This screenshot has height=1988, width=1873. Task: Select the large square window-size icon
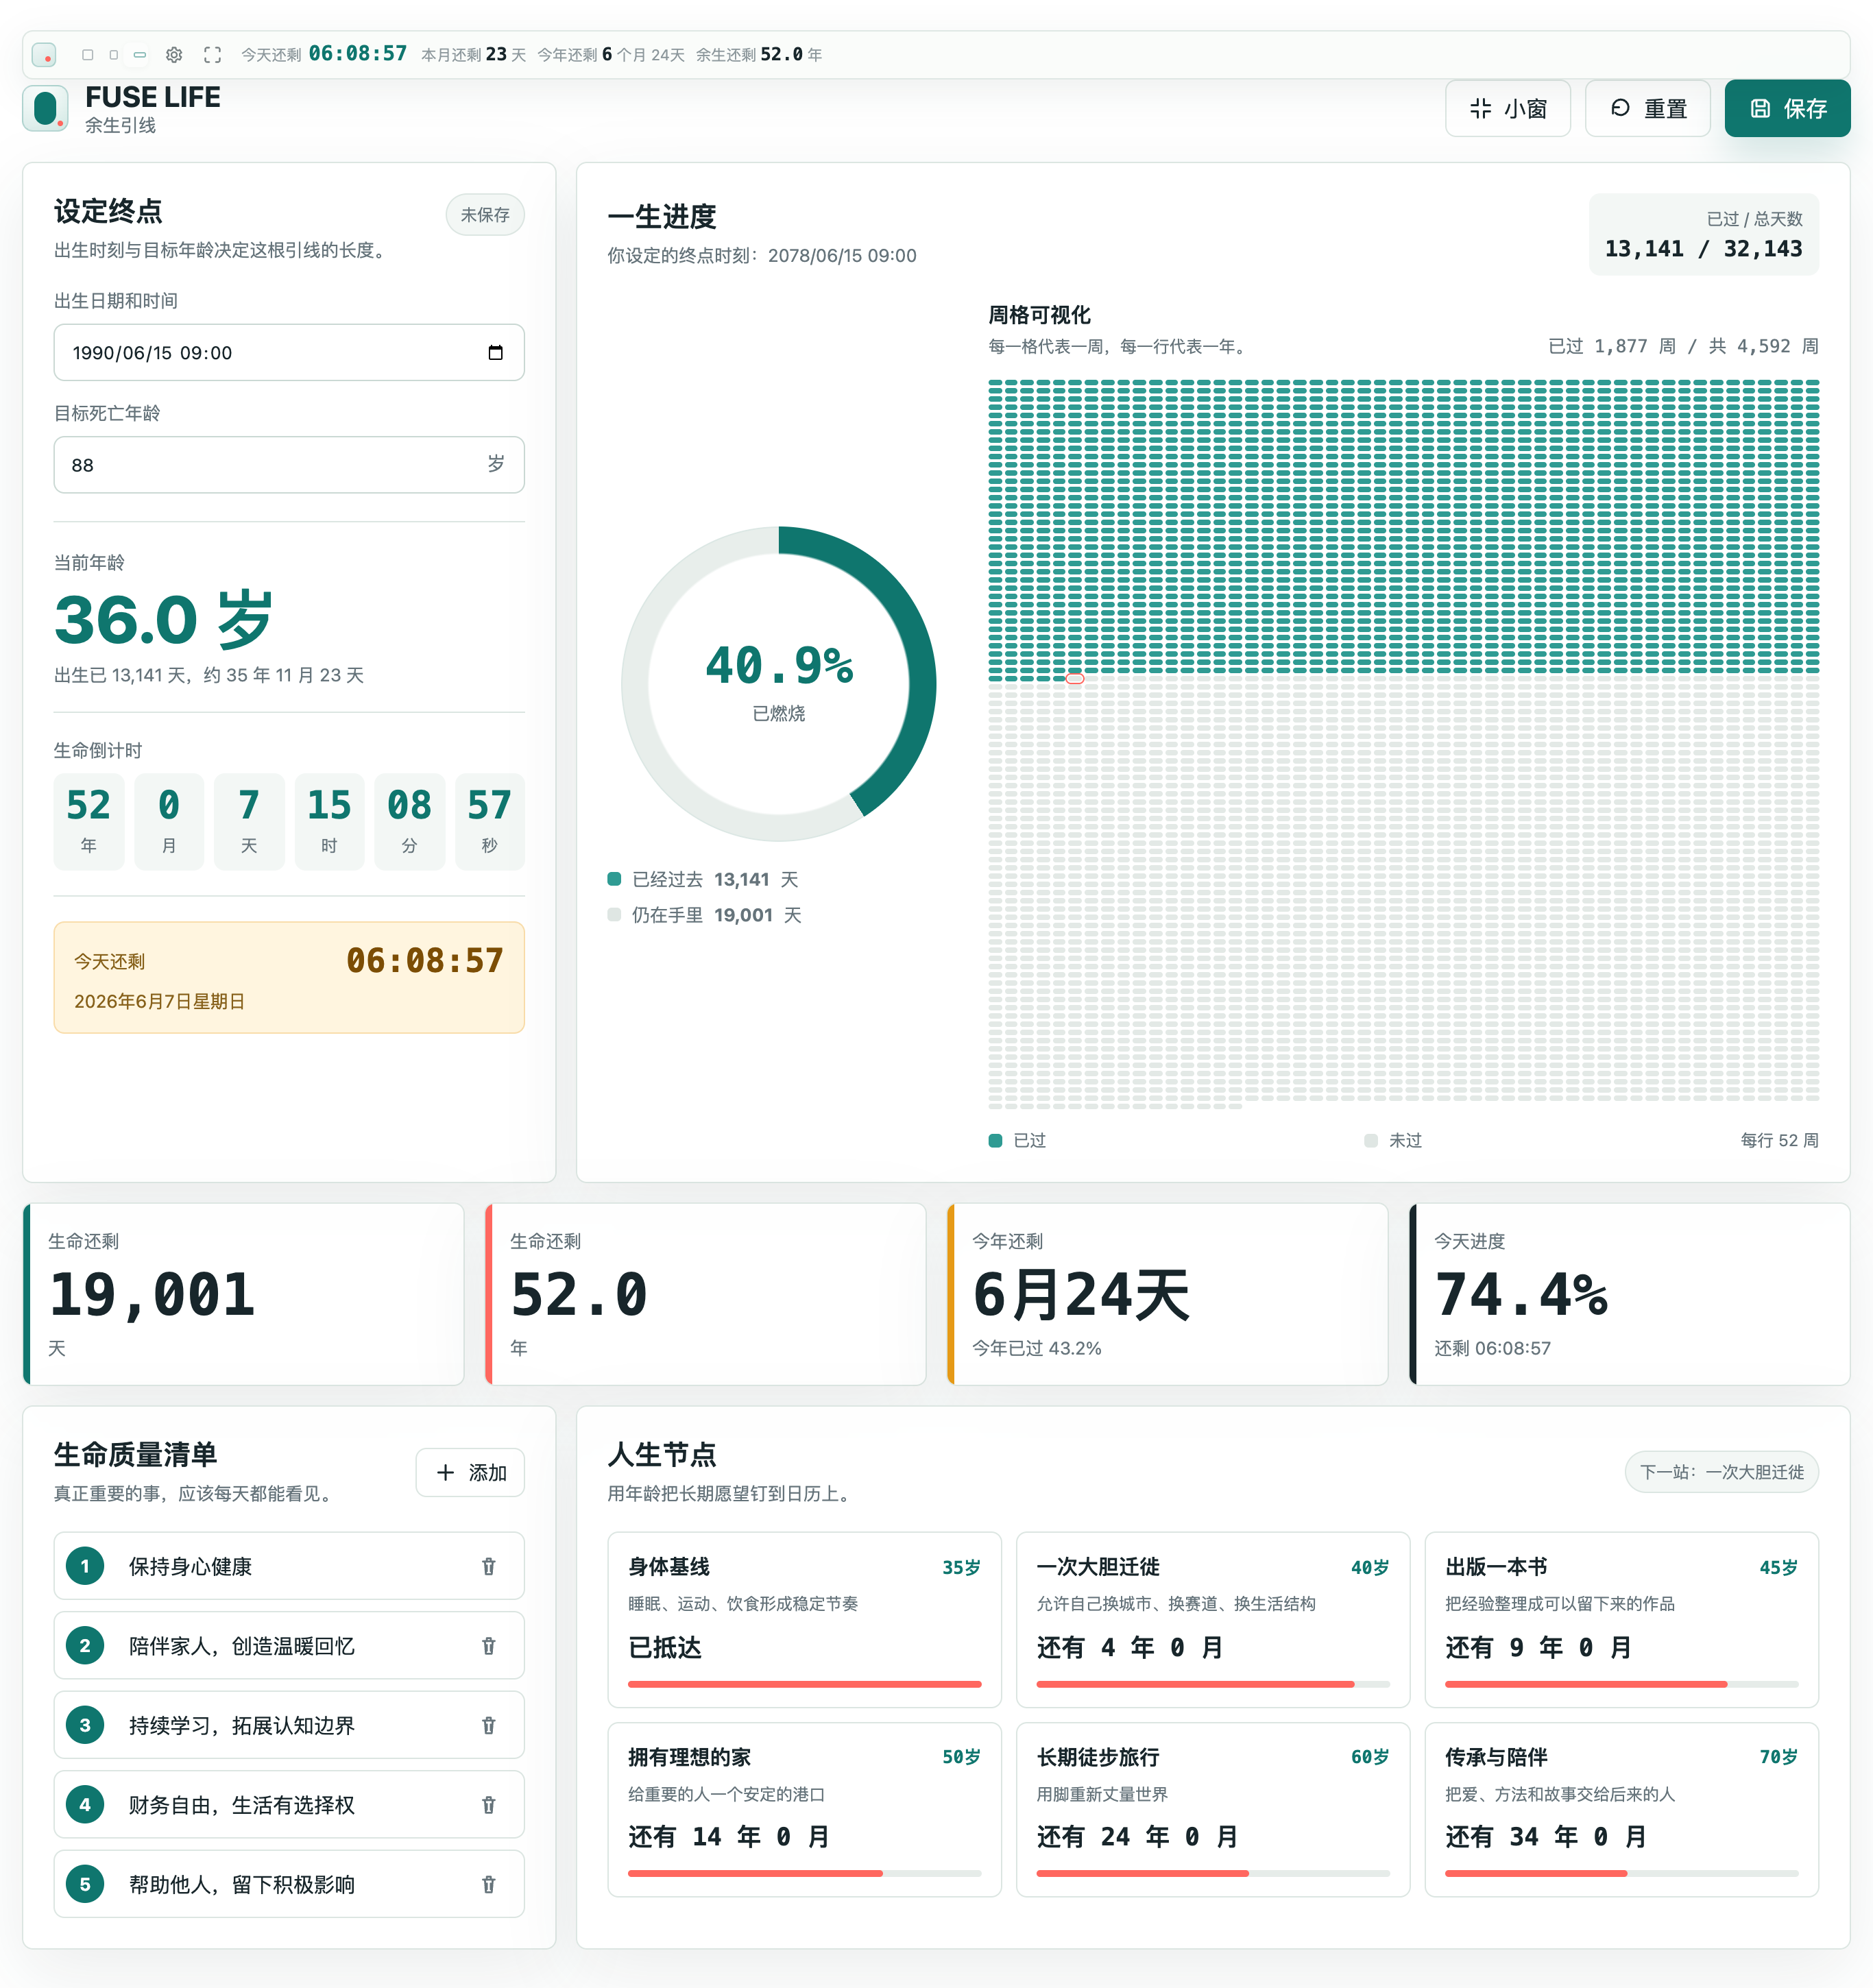pos(88,55)
